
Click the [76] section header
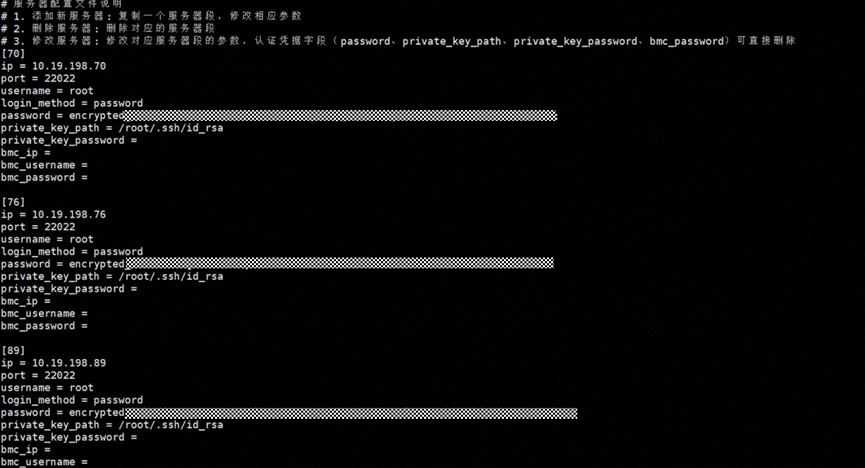[x=14, y=202]
